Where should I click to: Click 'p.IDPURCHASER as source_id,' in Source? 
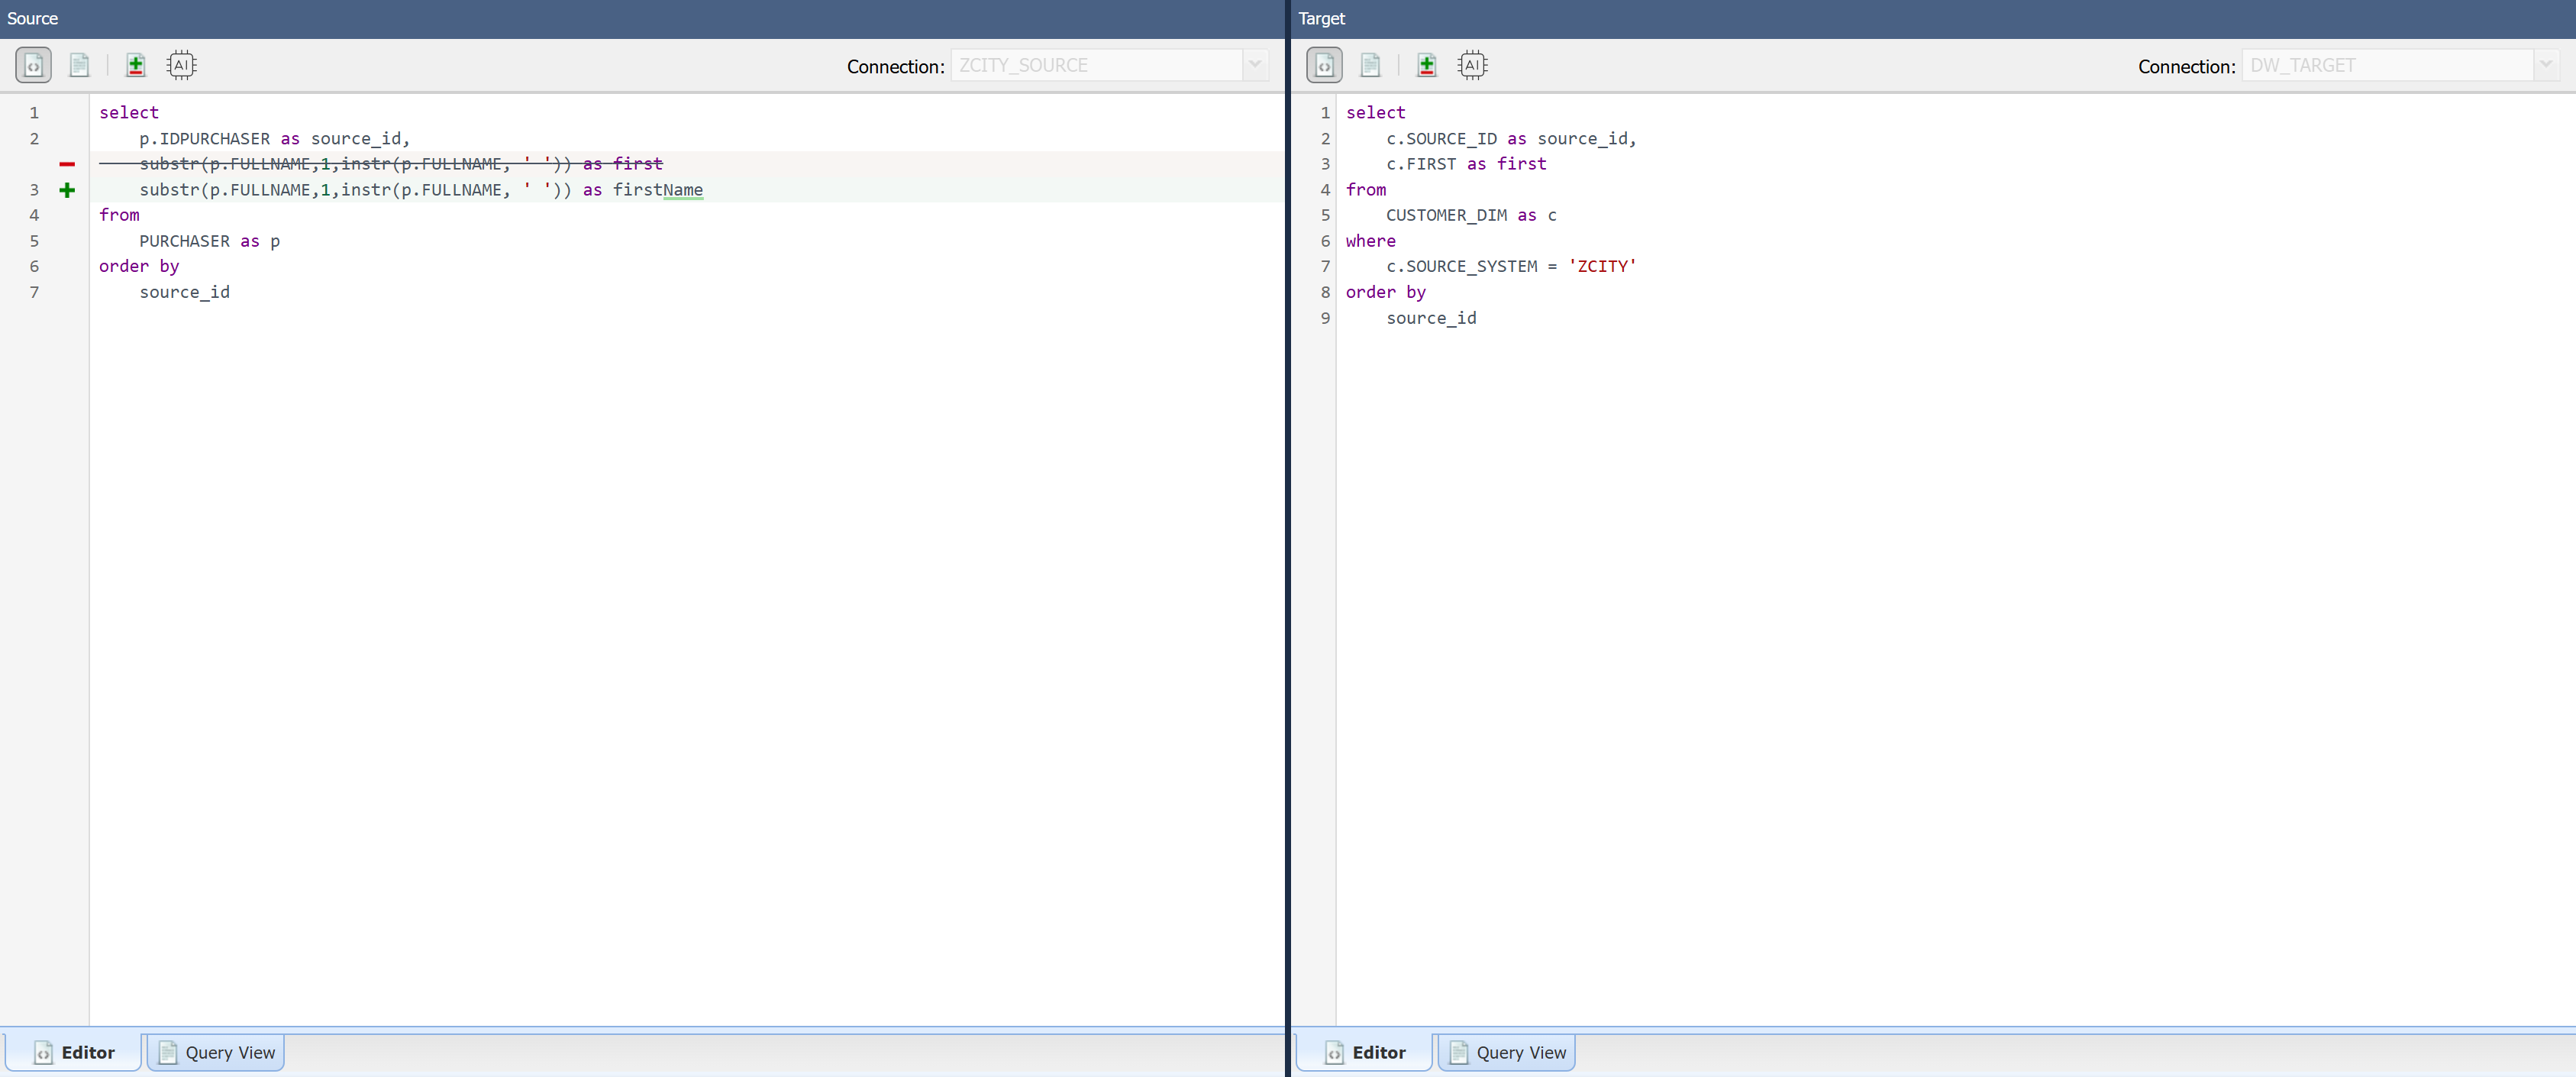click(275, 139)
